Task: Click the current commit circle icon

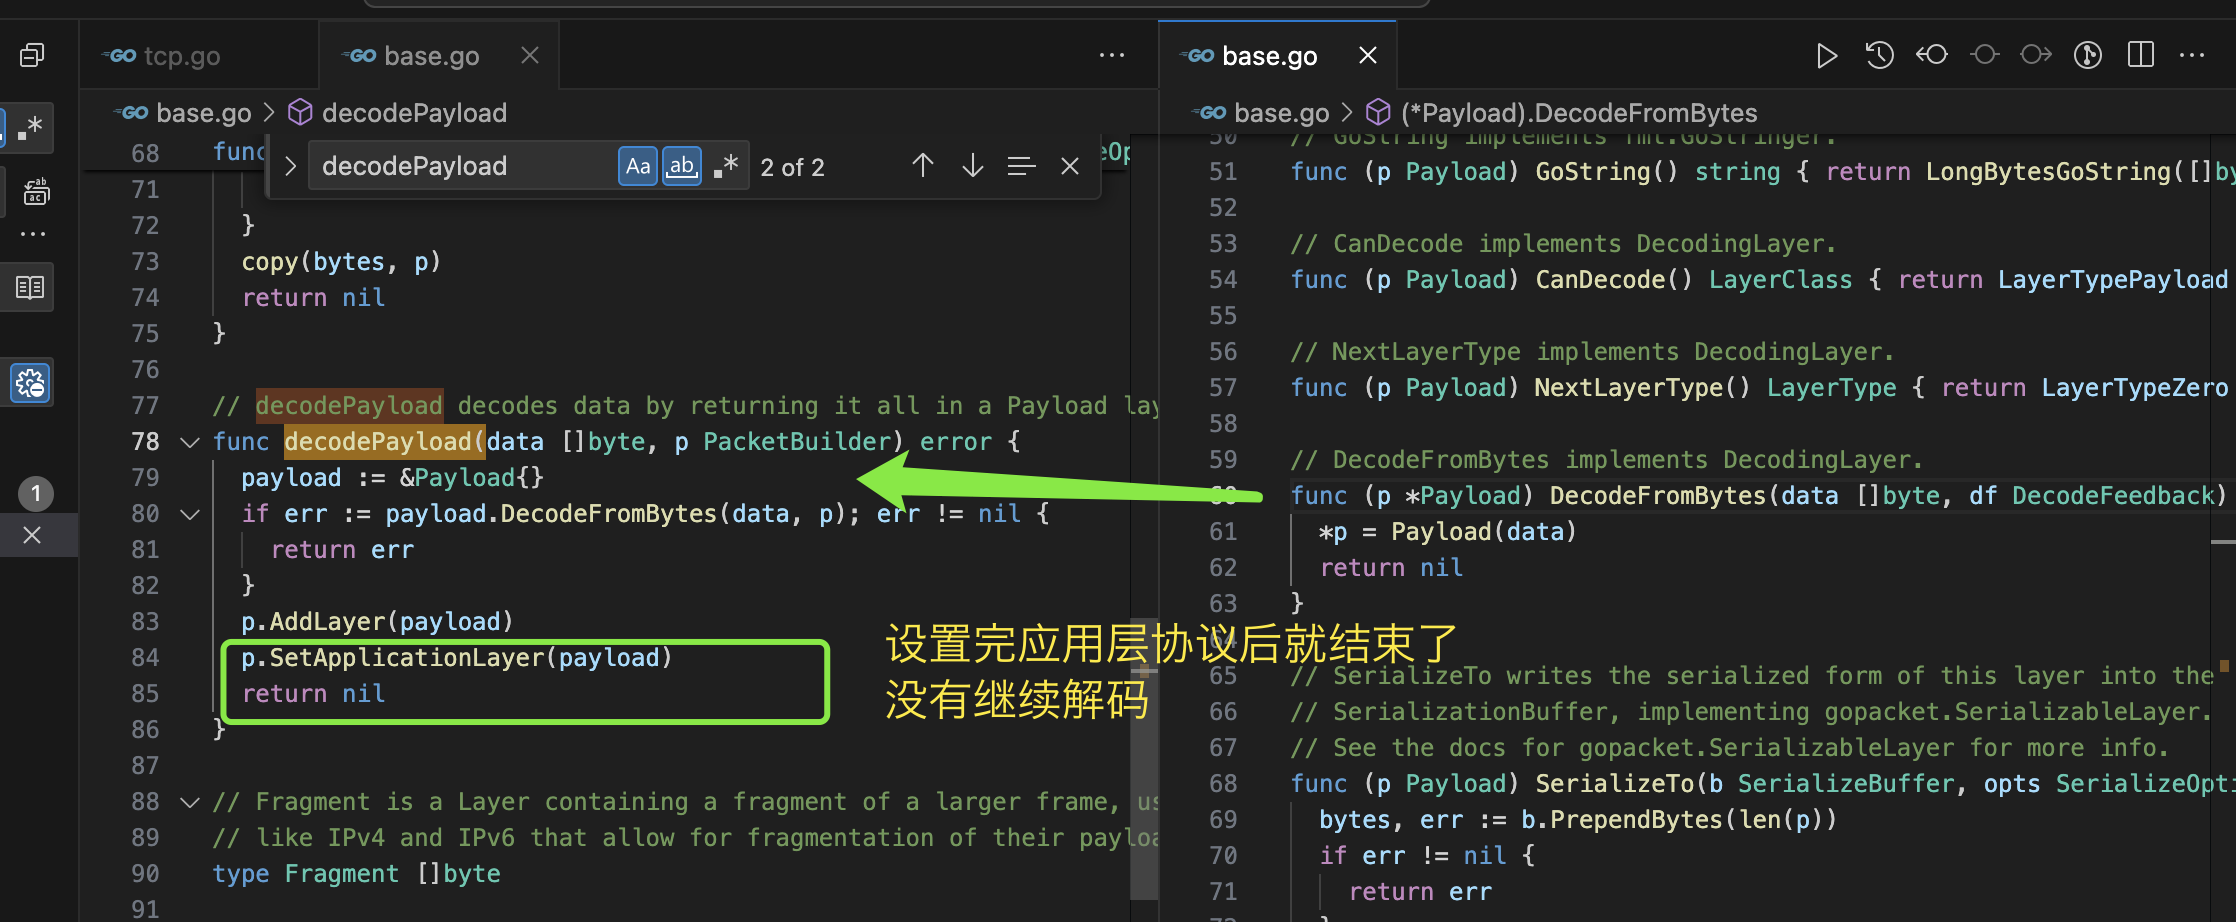Action: point(1985,55)
